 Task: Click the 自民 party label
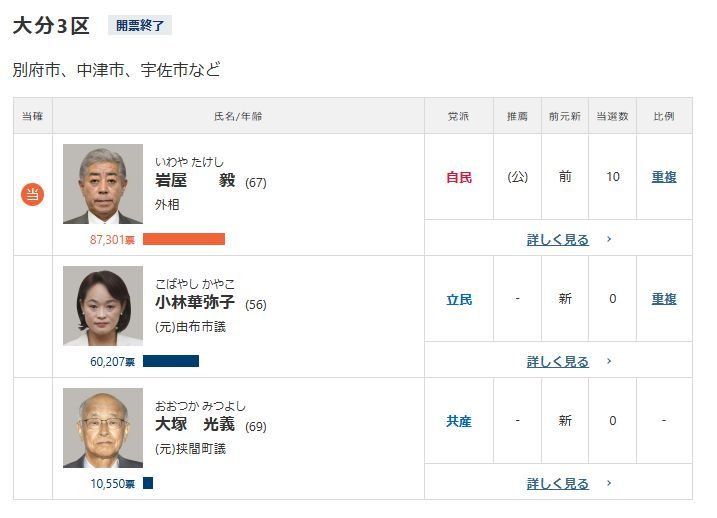point(459,177)
